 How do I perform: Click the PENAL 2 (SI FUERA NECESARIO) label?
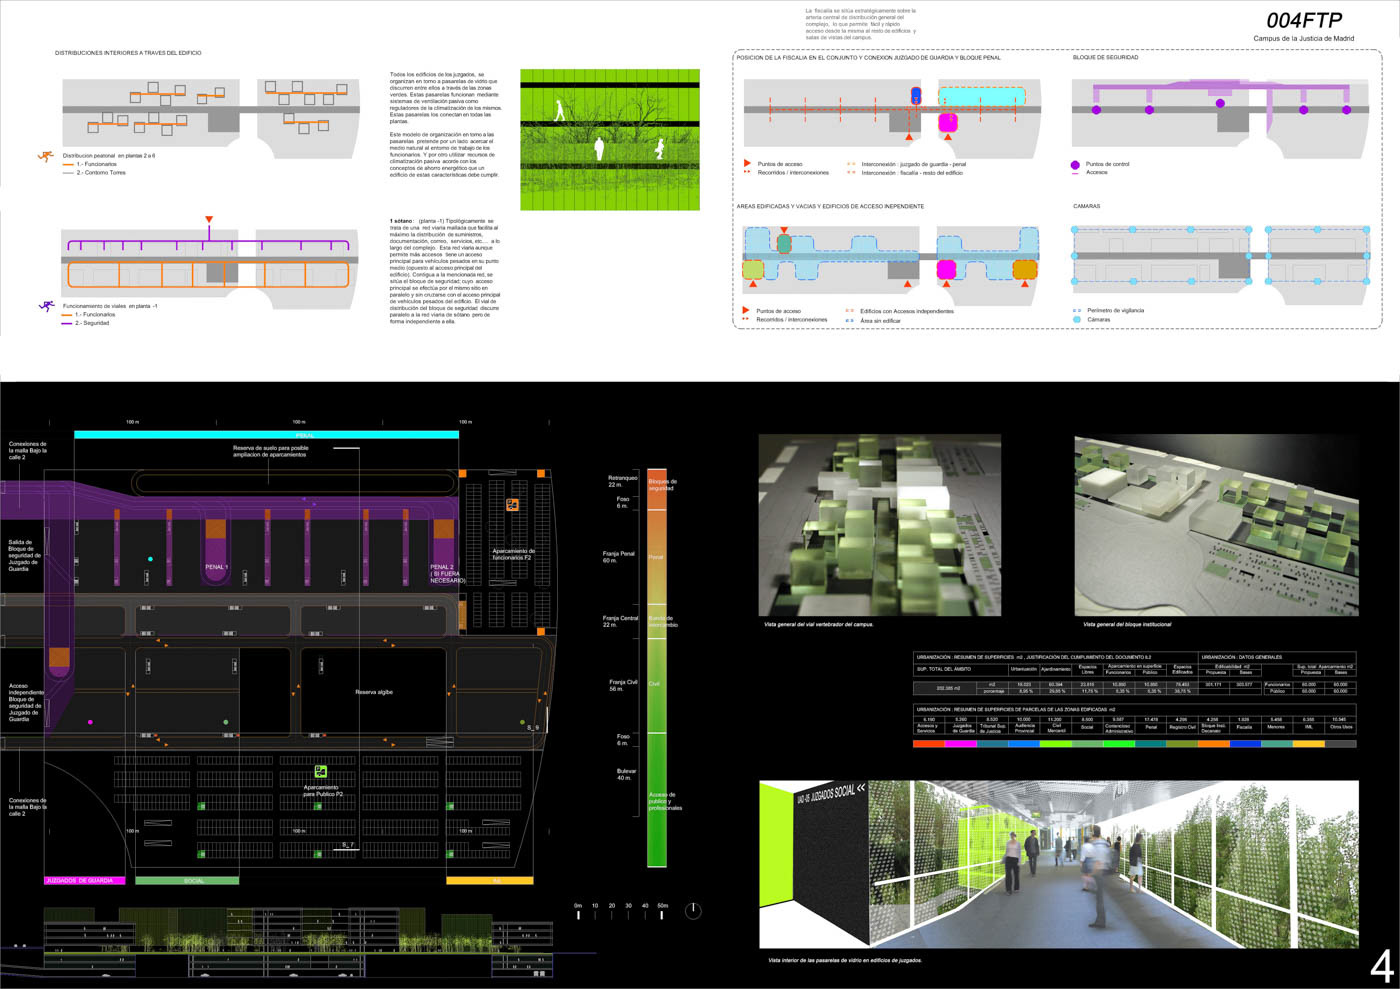point(448,573)
